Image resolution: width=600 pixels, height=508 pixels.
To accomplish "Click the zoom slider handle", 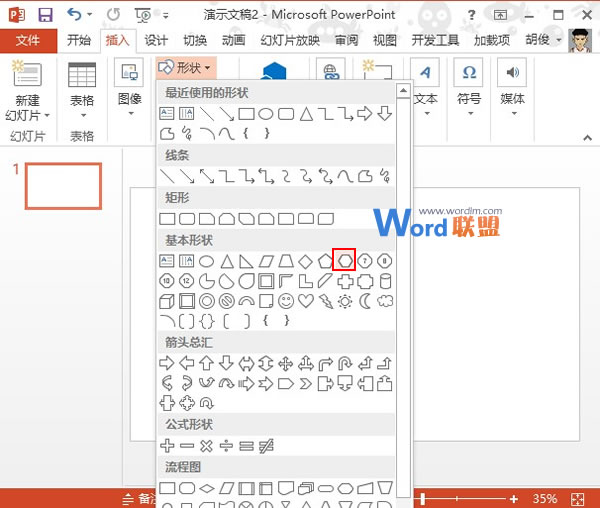I will pos(423,499).
